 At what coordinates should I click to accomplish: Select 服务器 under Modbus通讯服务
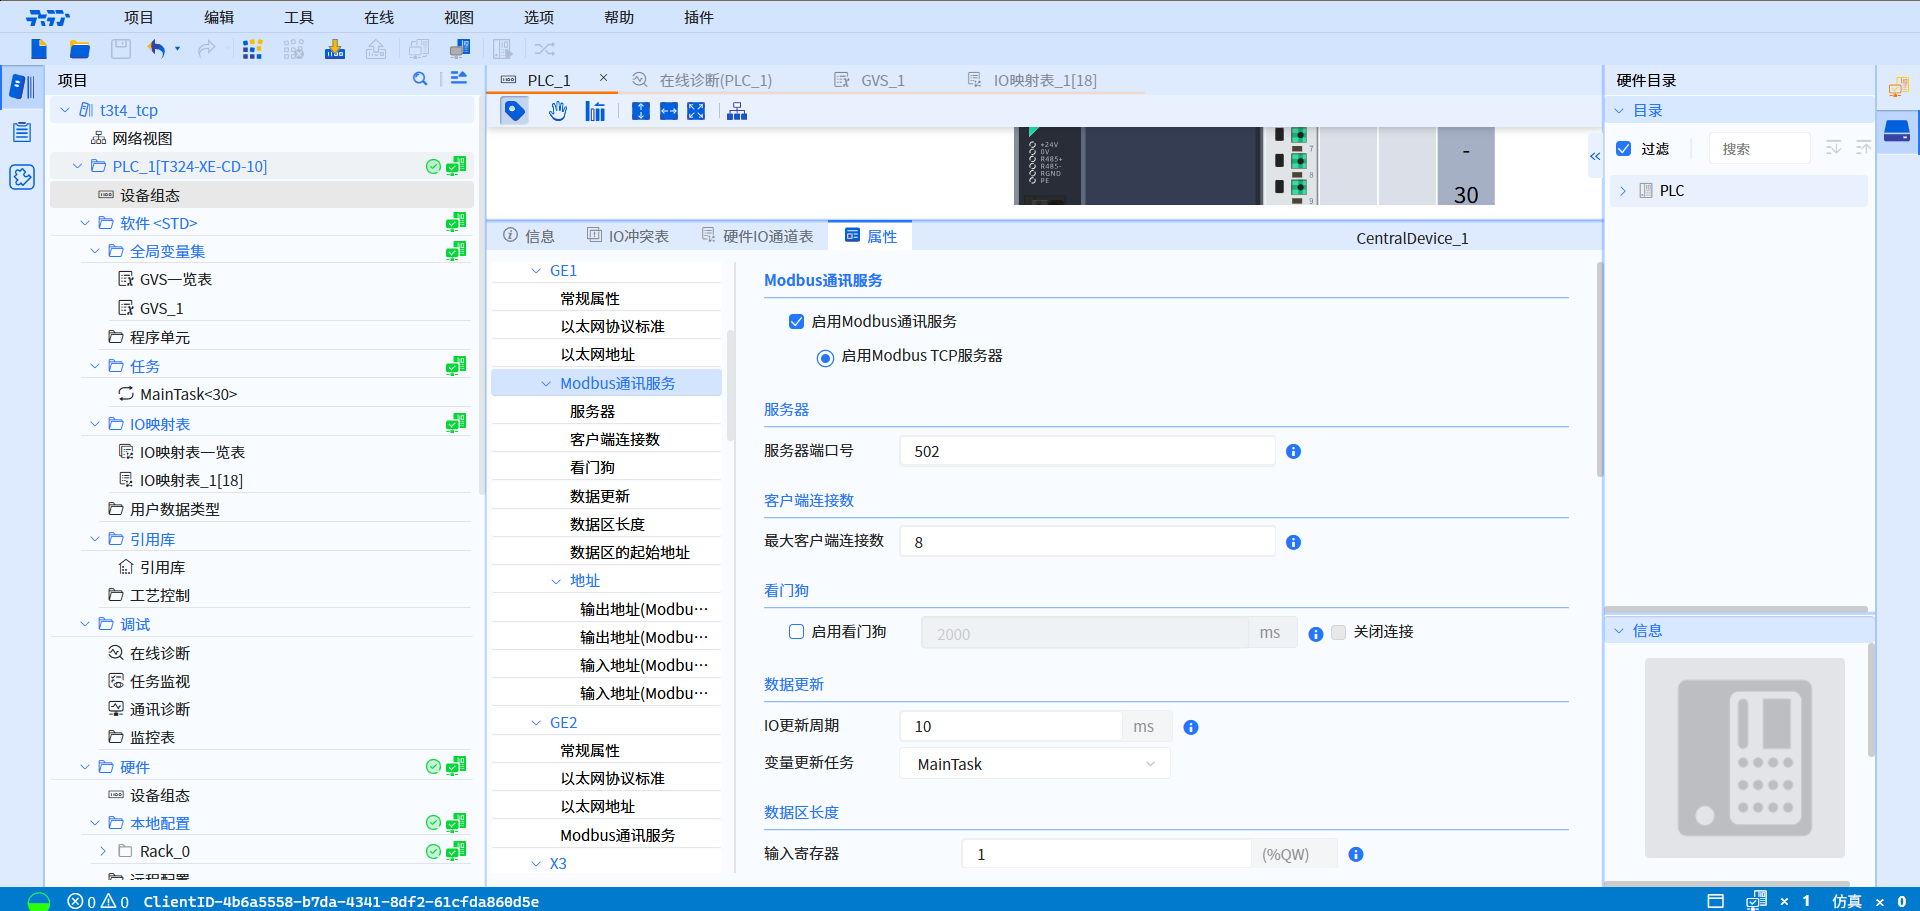pos(594,410)
